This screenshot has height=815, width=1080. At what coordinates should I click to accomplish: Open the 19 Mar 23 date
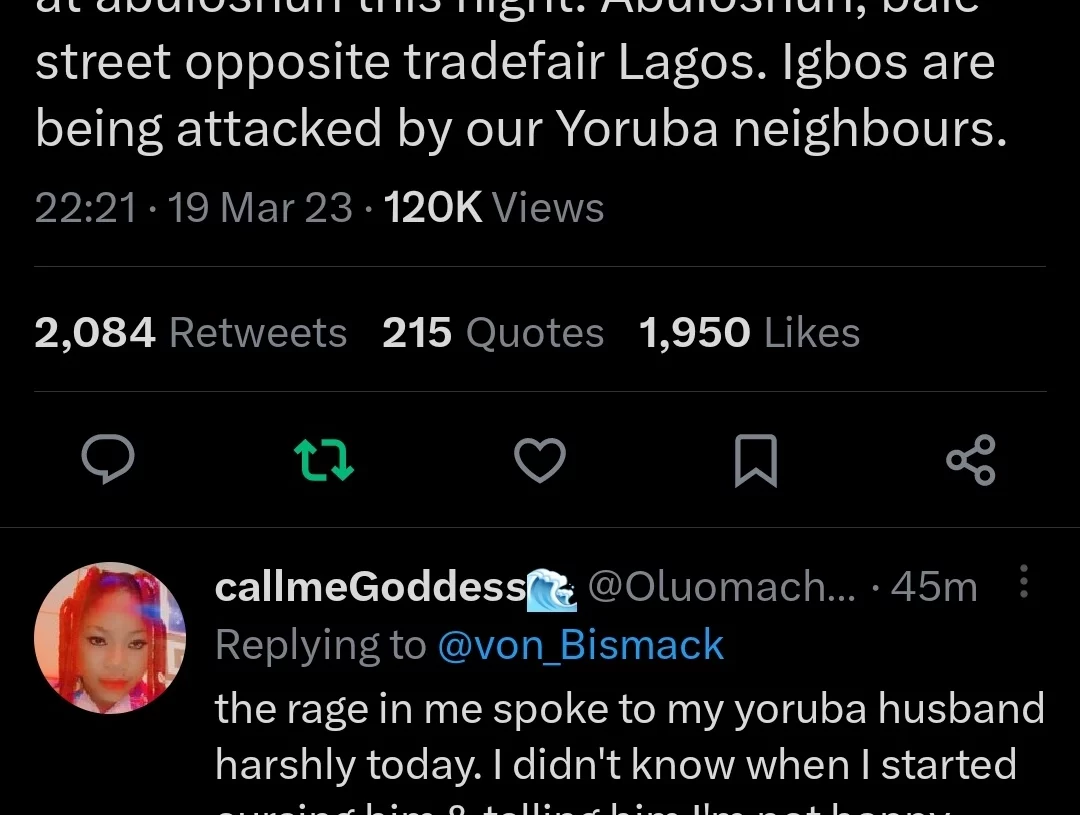coord(260,207)
